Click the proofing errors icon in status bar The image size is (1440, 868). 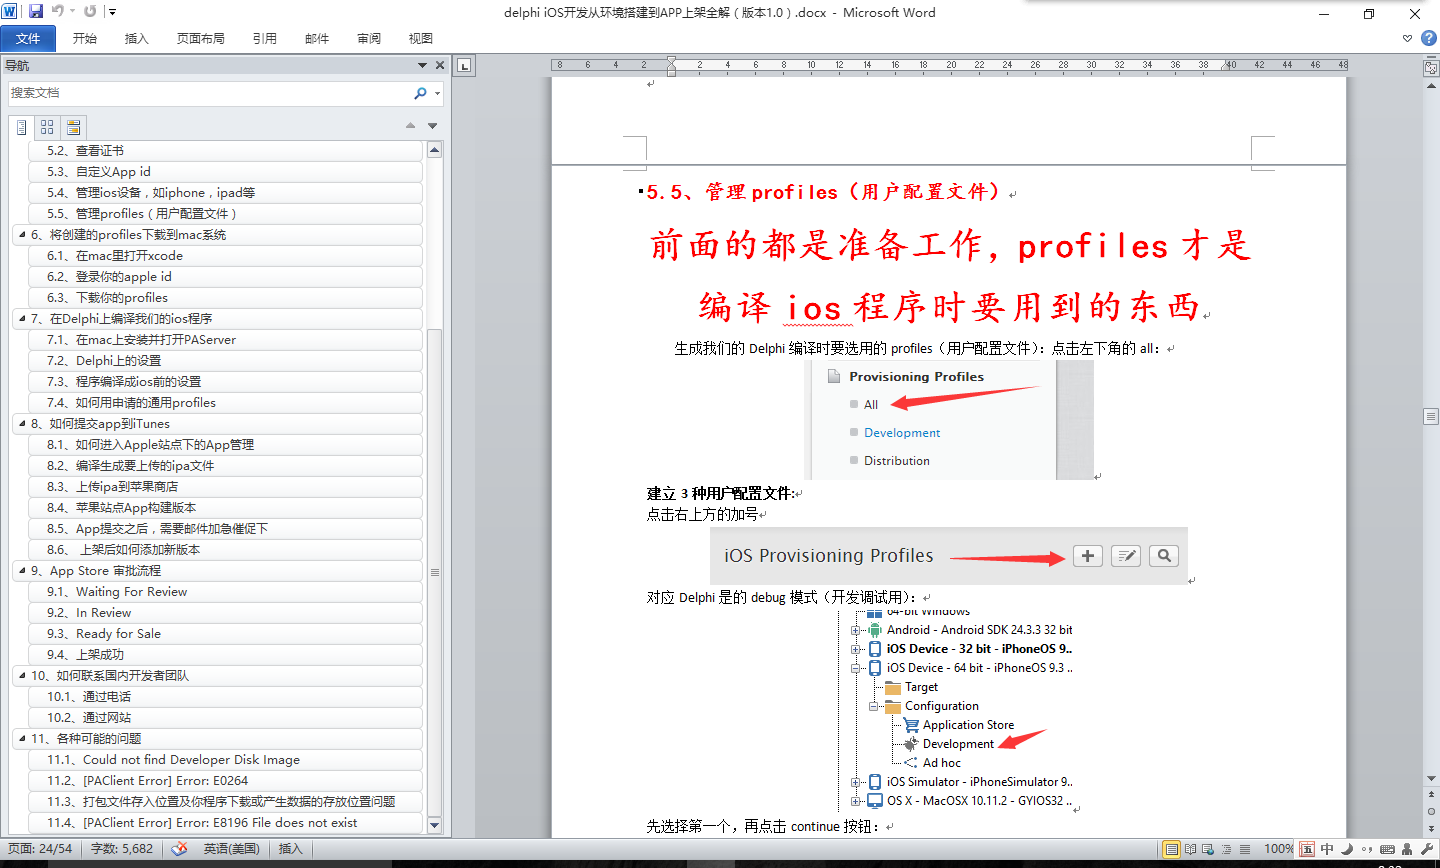click(x=180, y=849)
